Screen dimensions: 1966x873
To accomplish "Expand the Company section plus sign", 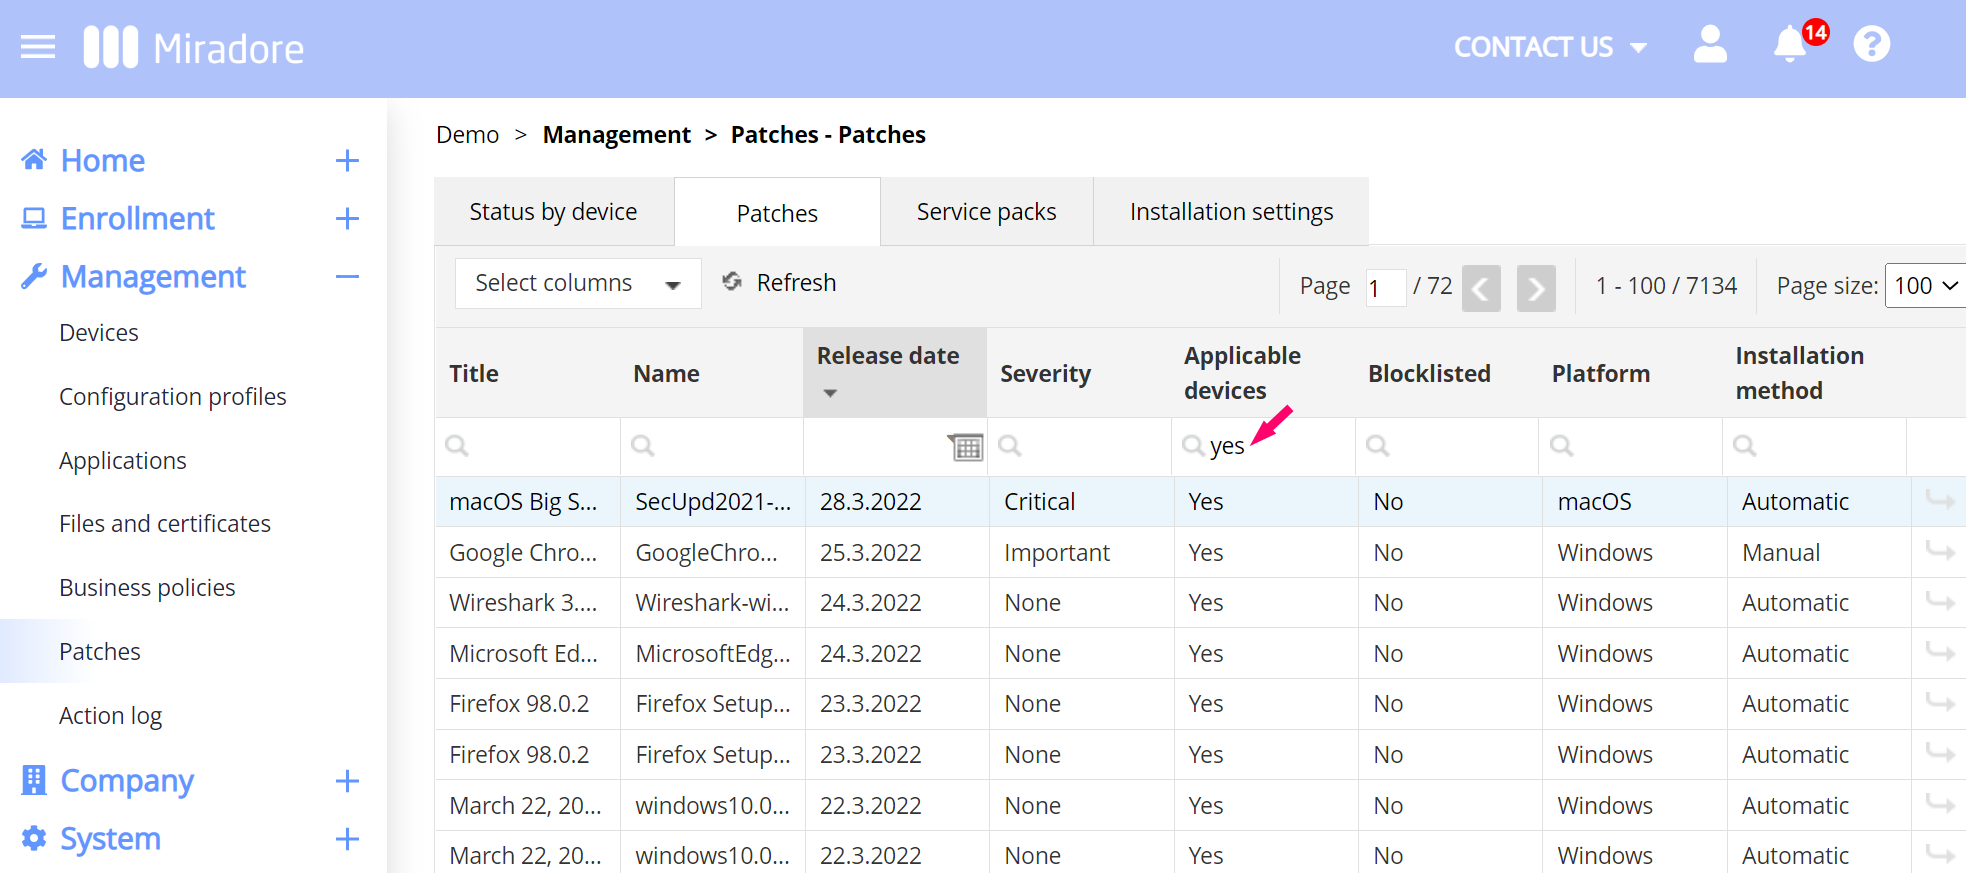I will (347, 781).
